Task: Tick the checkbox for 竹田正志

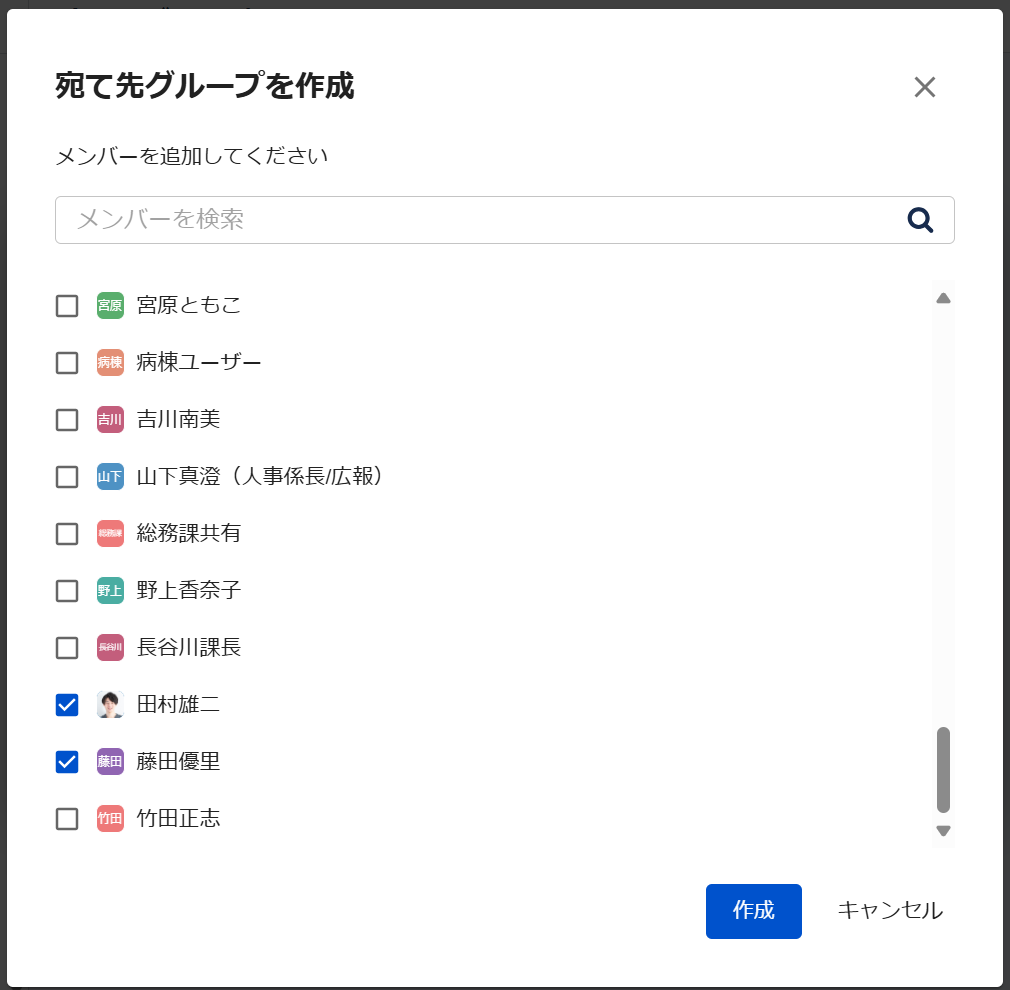Action: pyautogui.click(x=67, y=819)
